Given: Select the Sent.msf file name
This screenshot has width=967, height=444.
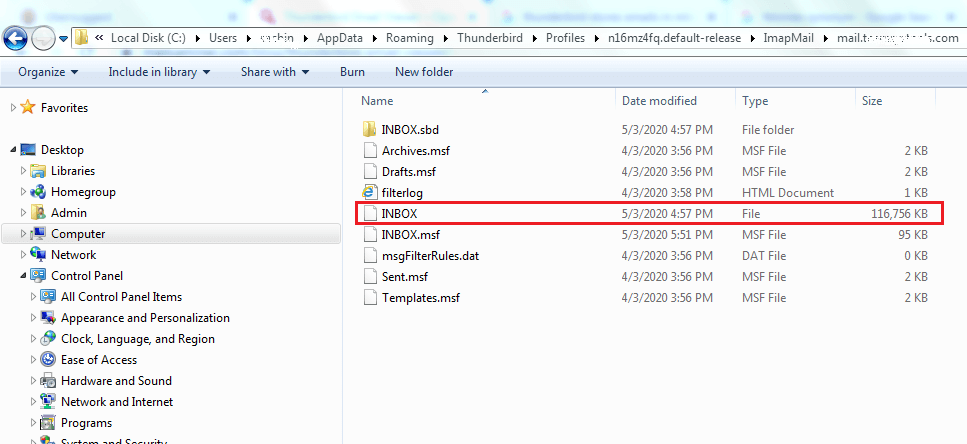Looking at the screenshot, I should coord(405,276).
